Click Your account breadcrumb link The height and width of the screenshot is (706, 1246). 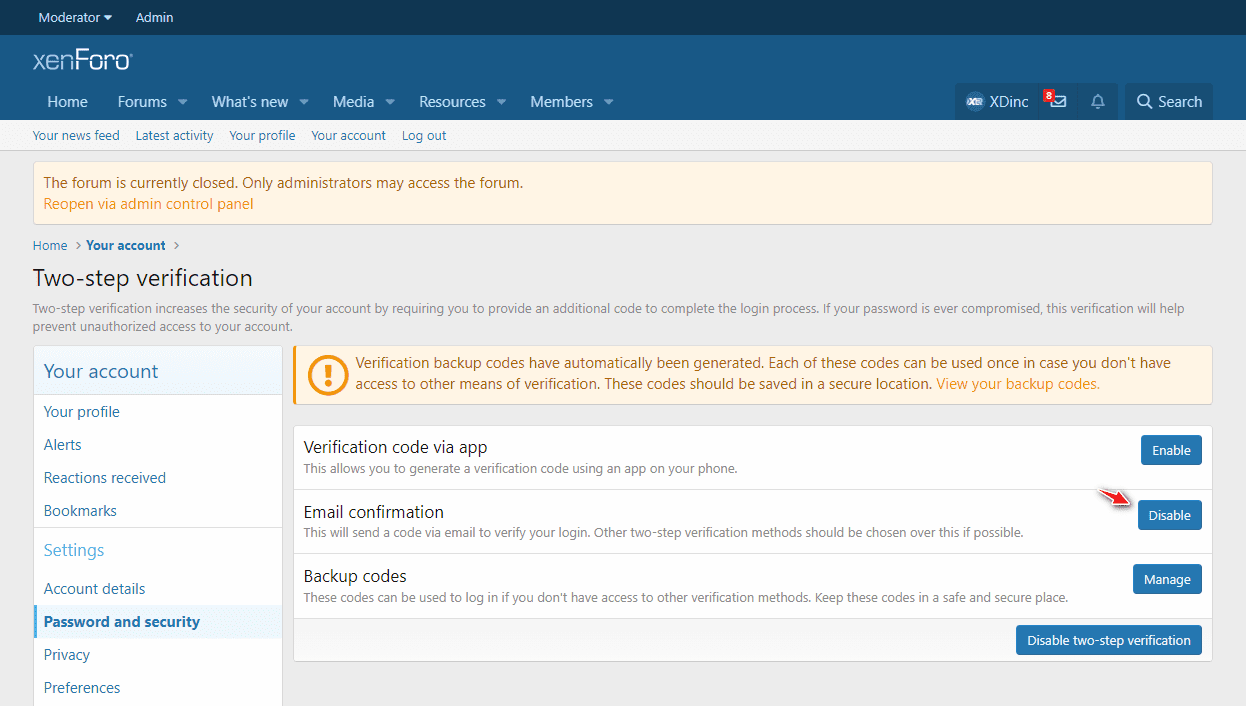coord(125,245)
